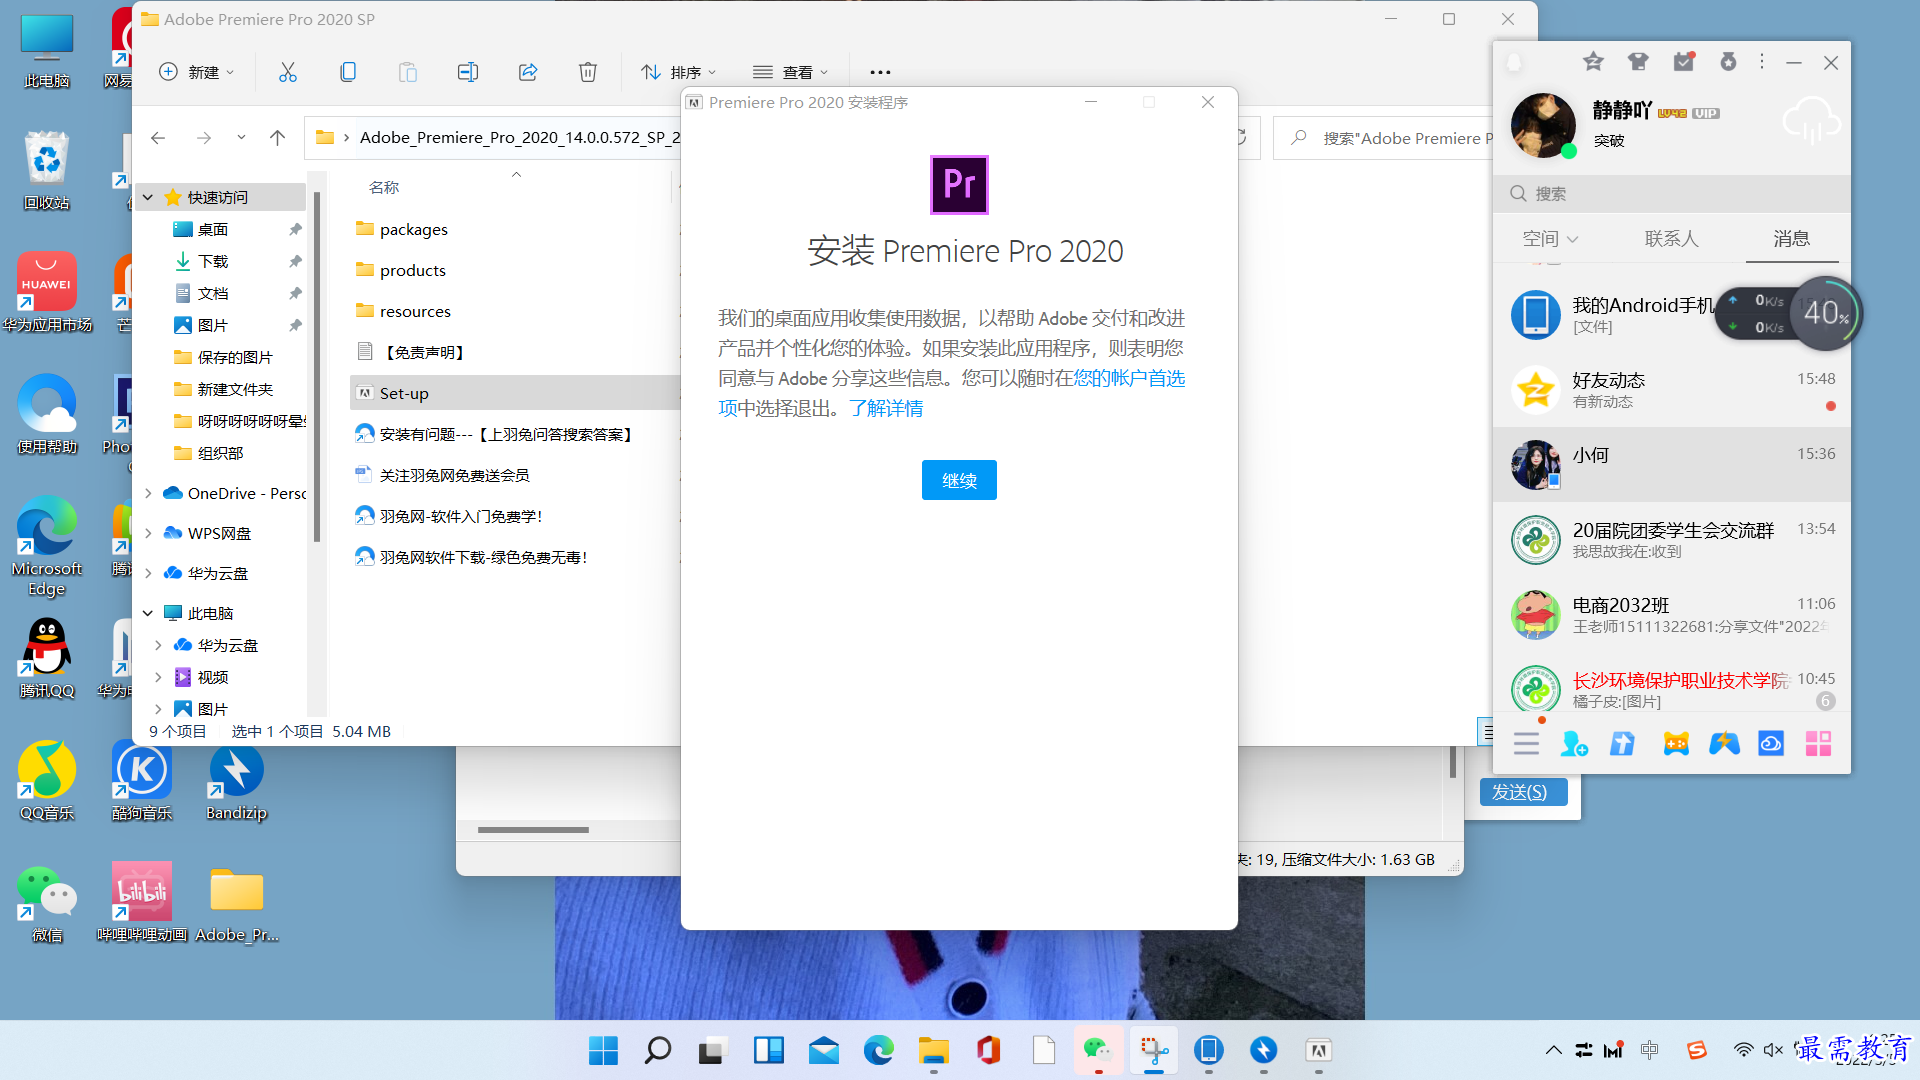Click the QQ add contact icon
This screenshot has width=1920, height=1080.
[x=1574, y=744]
